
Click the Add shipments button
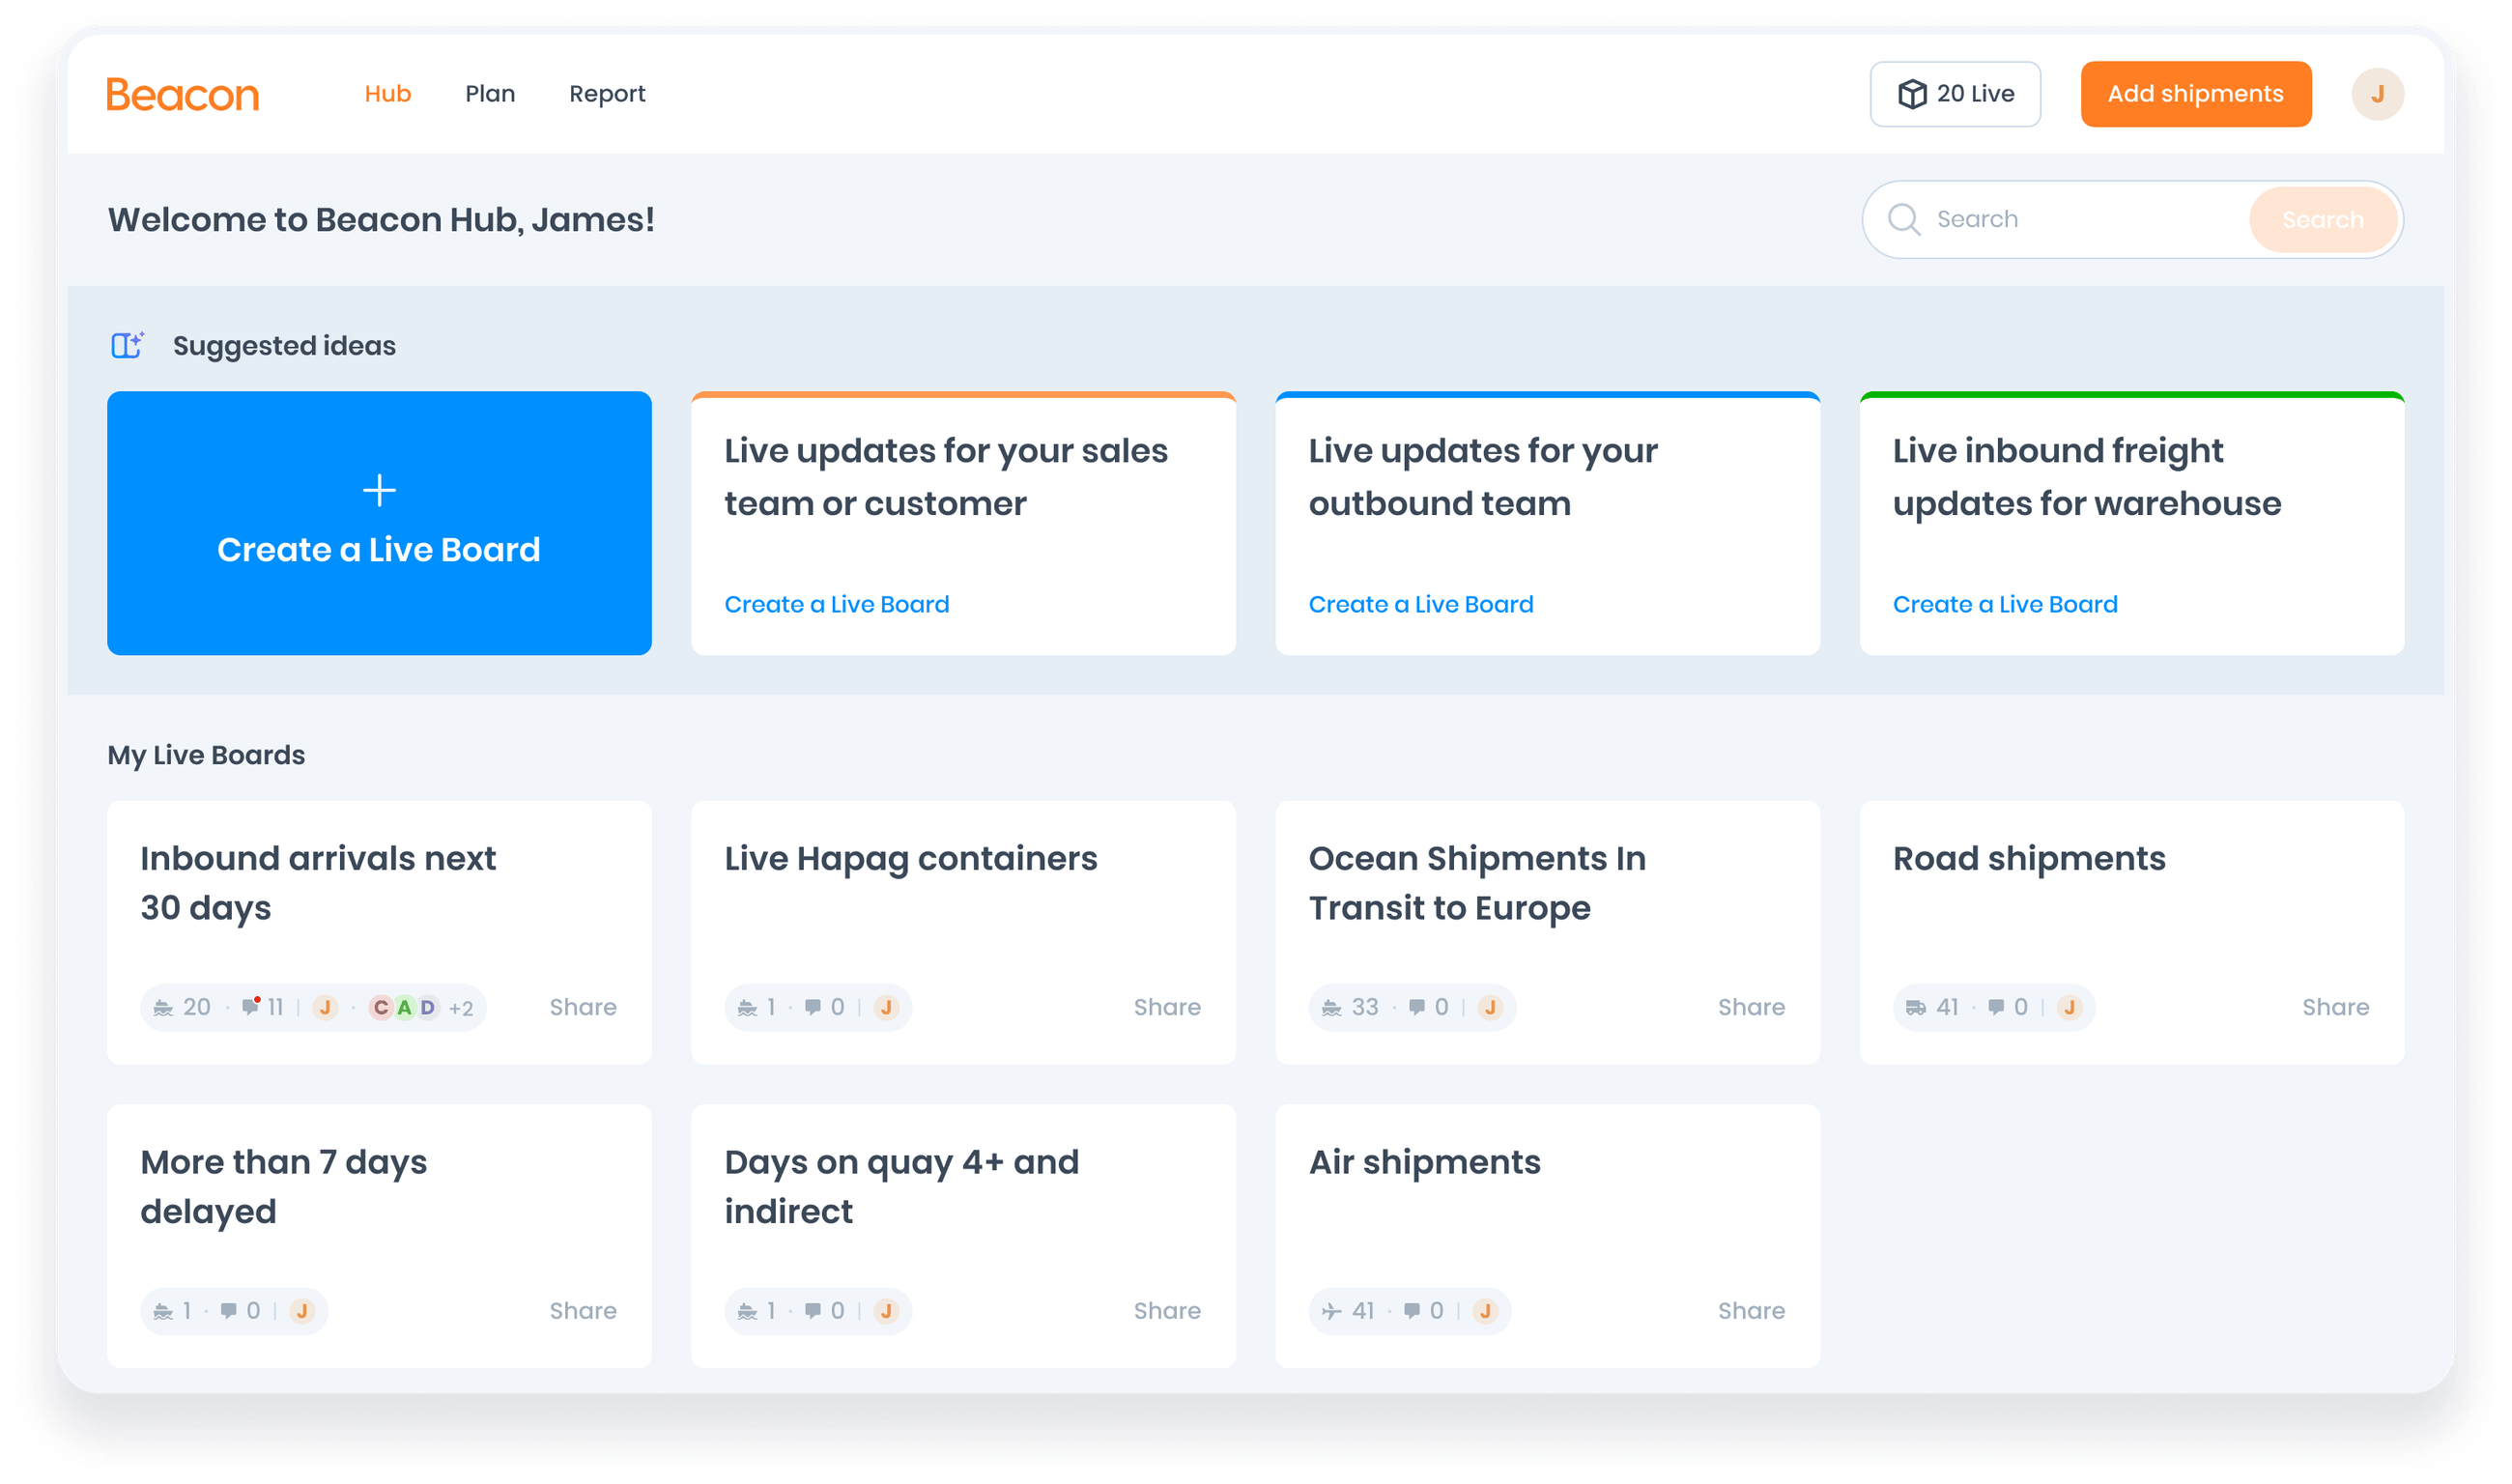[x=2196, y=93]
